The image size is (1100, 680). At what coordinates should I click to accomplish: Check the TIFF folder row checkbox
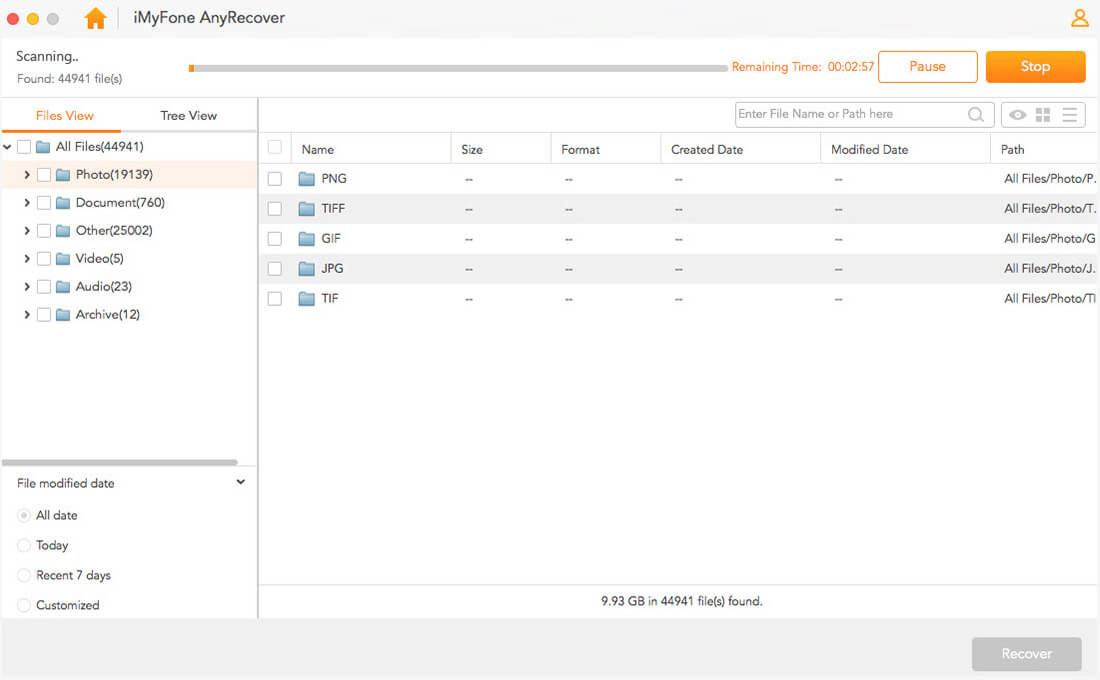(x=275, y=209)
